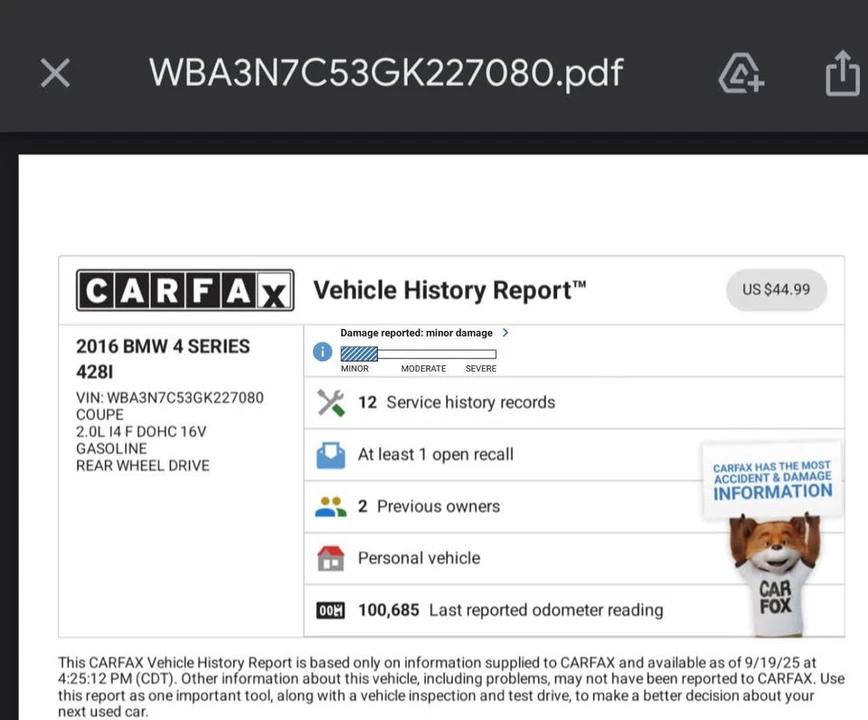The height and width of the screenshot is (720, 868).
Task: Select 2.0L I4 F DOHC 16V text
Action: [x=141, y=432]
